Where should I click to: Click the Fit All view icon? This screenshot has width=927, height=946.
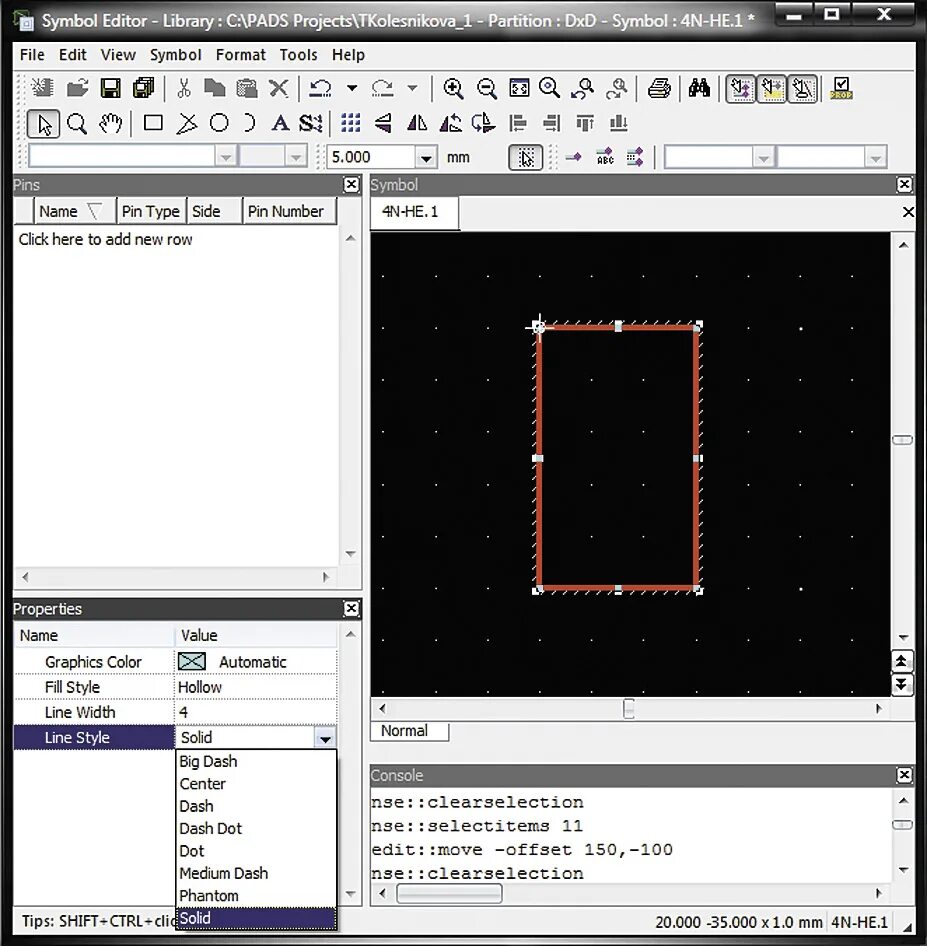[519, 88]
